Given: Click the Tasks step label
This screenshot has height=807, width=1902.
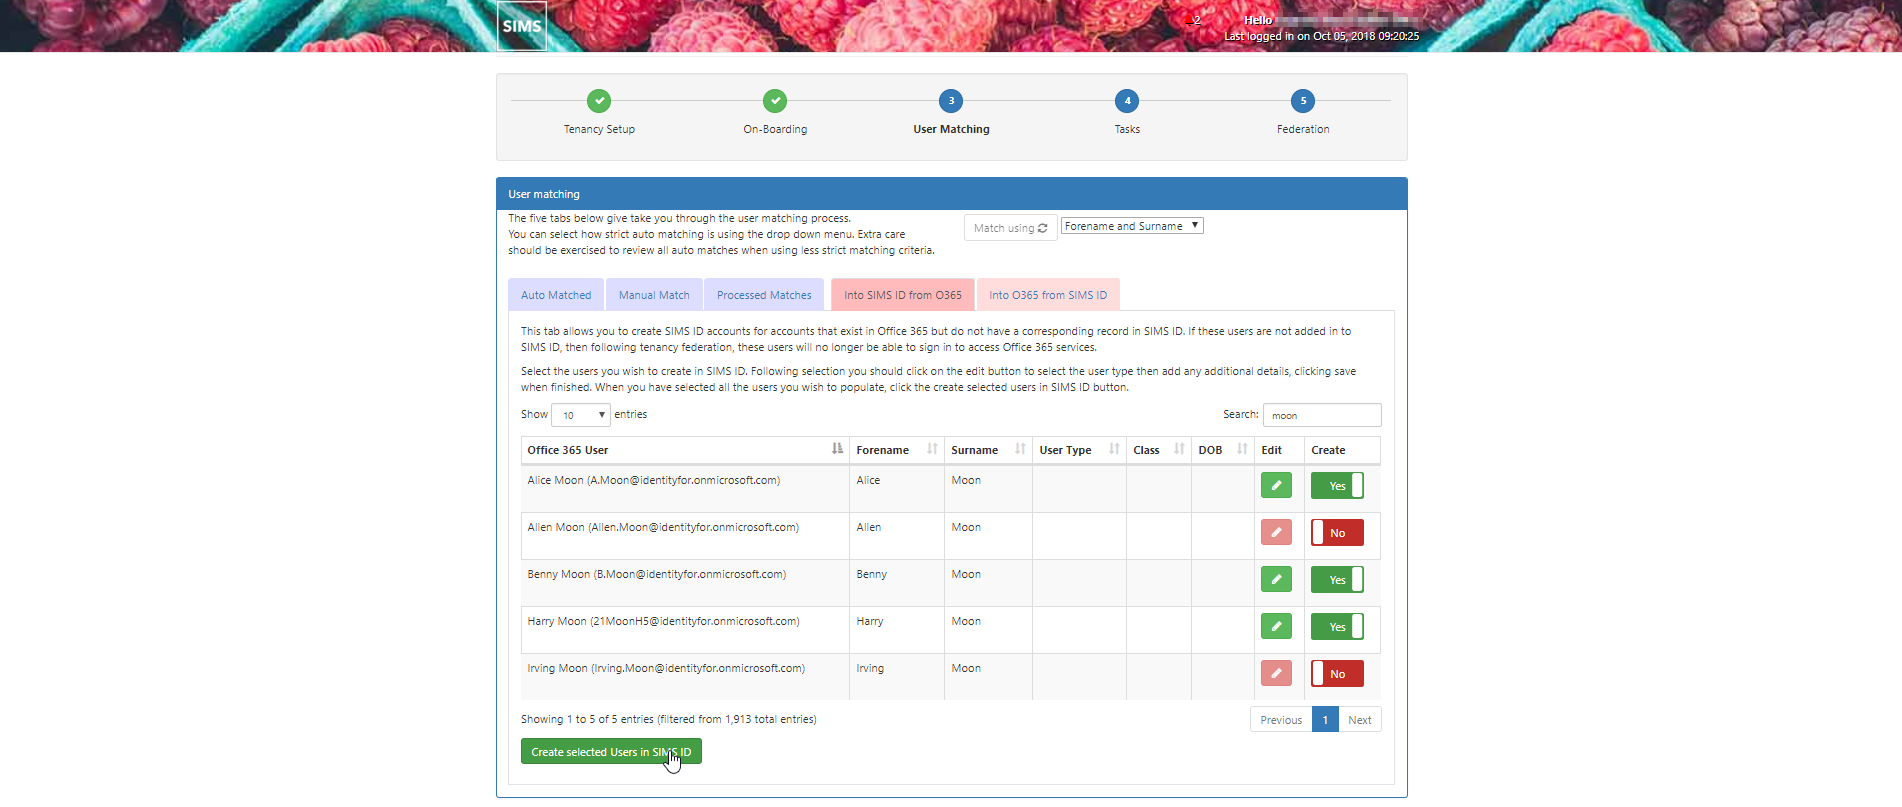Looking at the screenshot, I should click(1127, 129).
